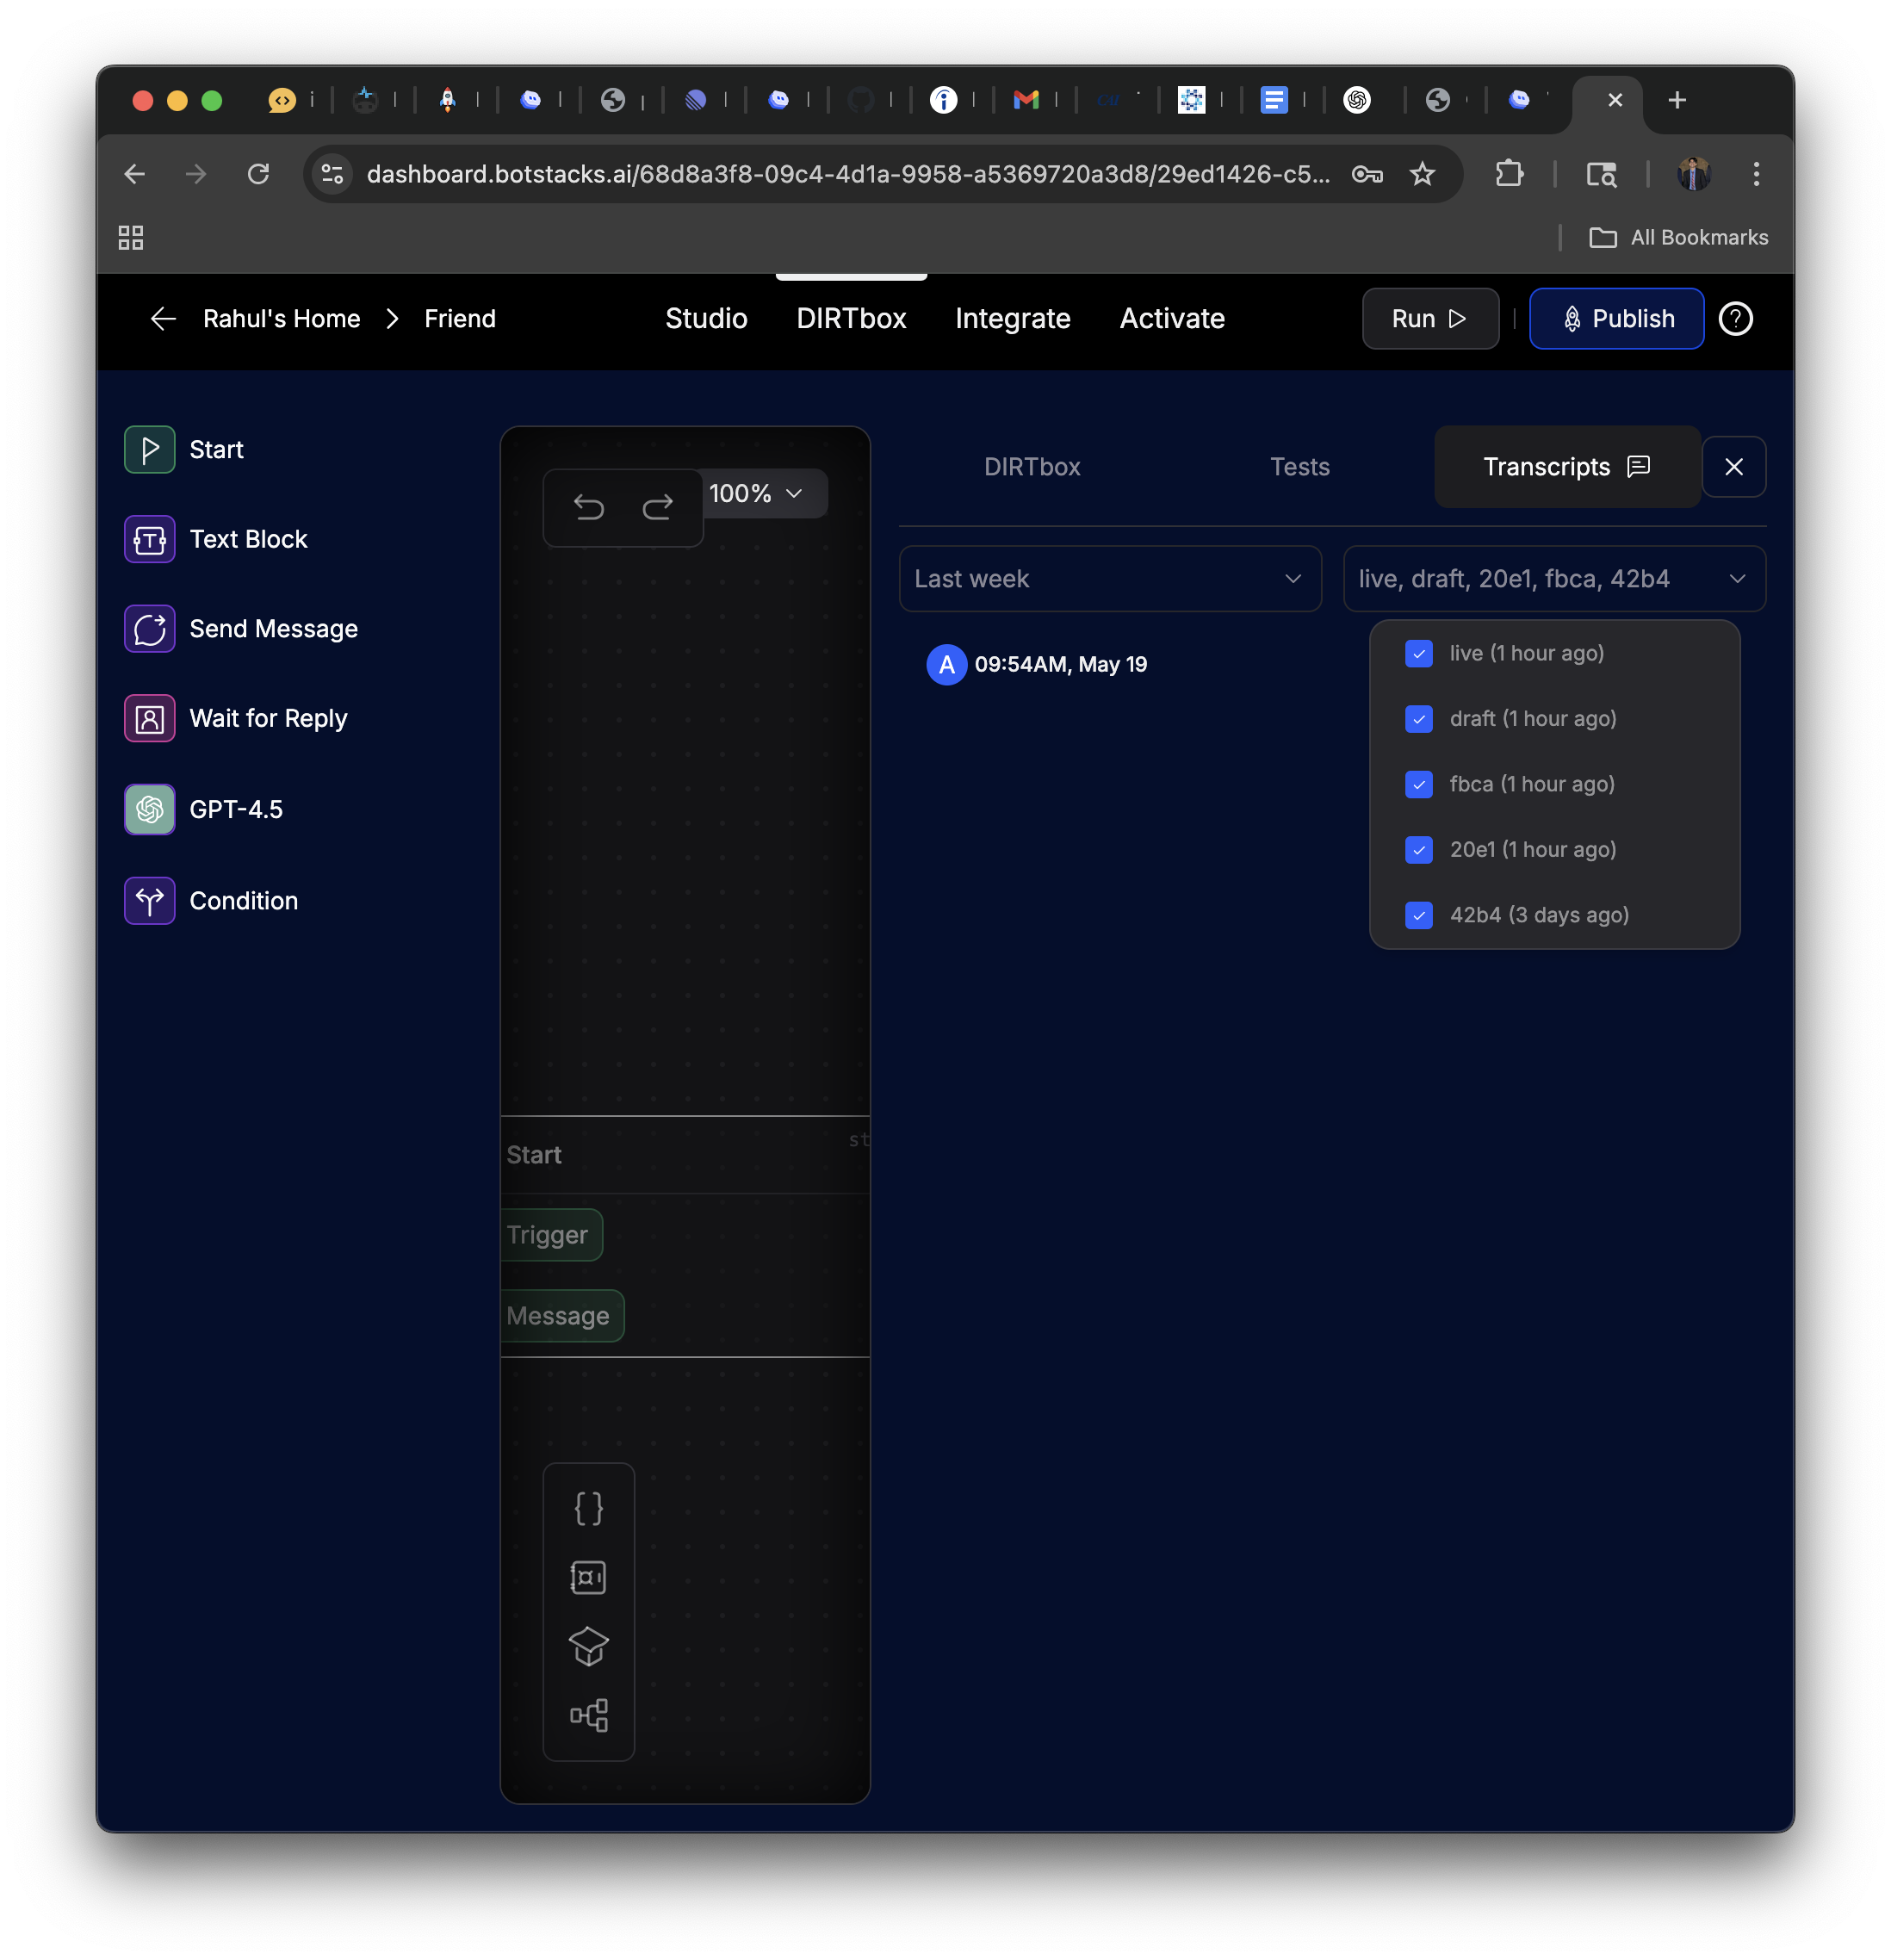This screenshot has width=1891, height=1960.
Task: Switch to the Tests tab
Action: click(1300, 466)
